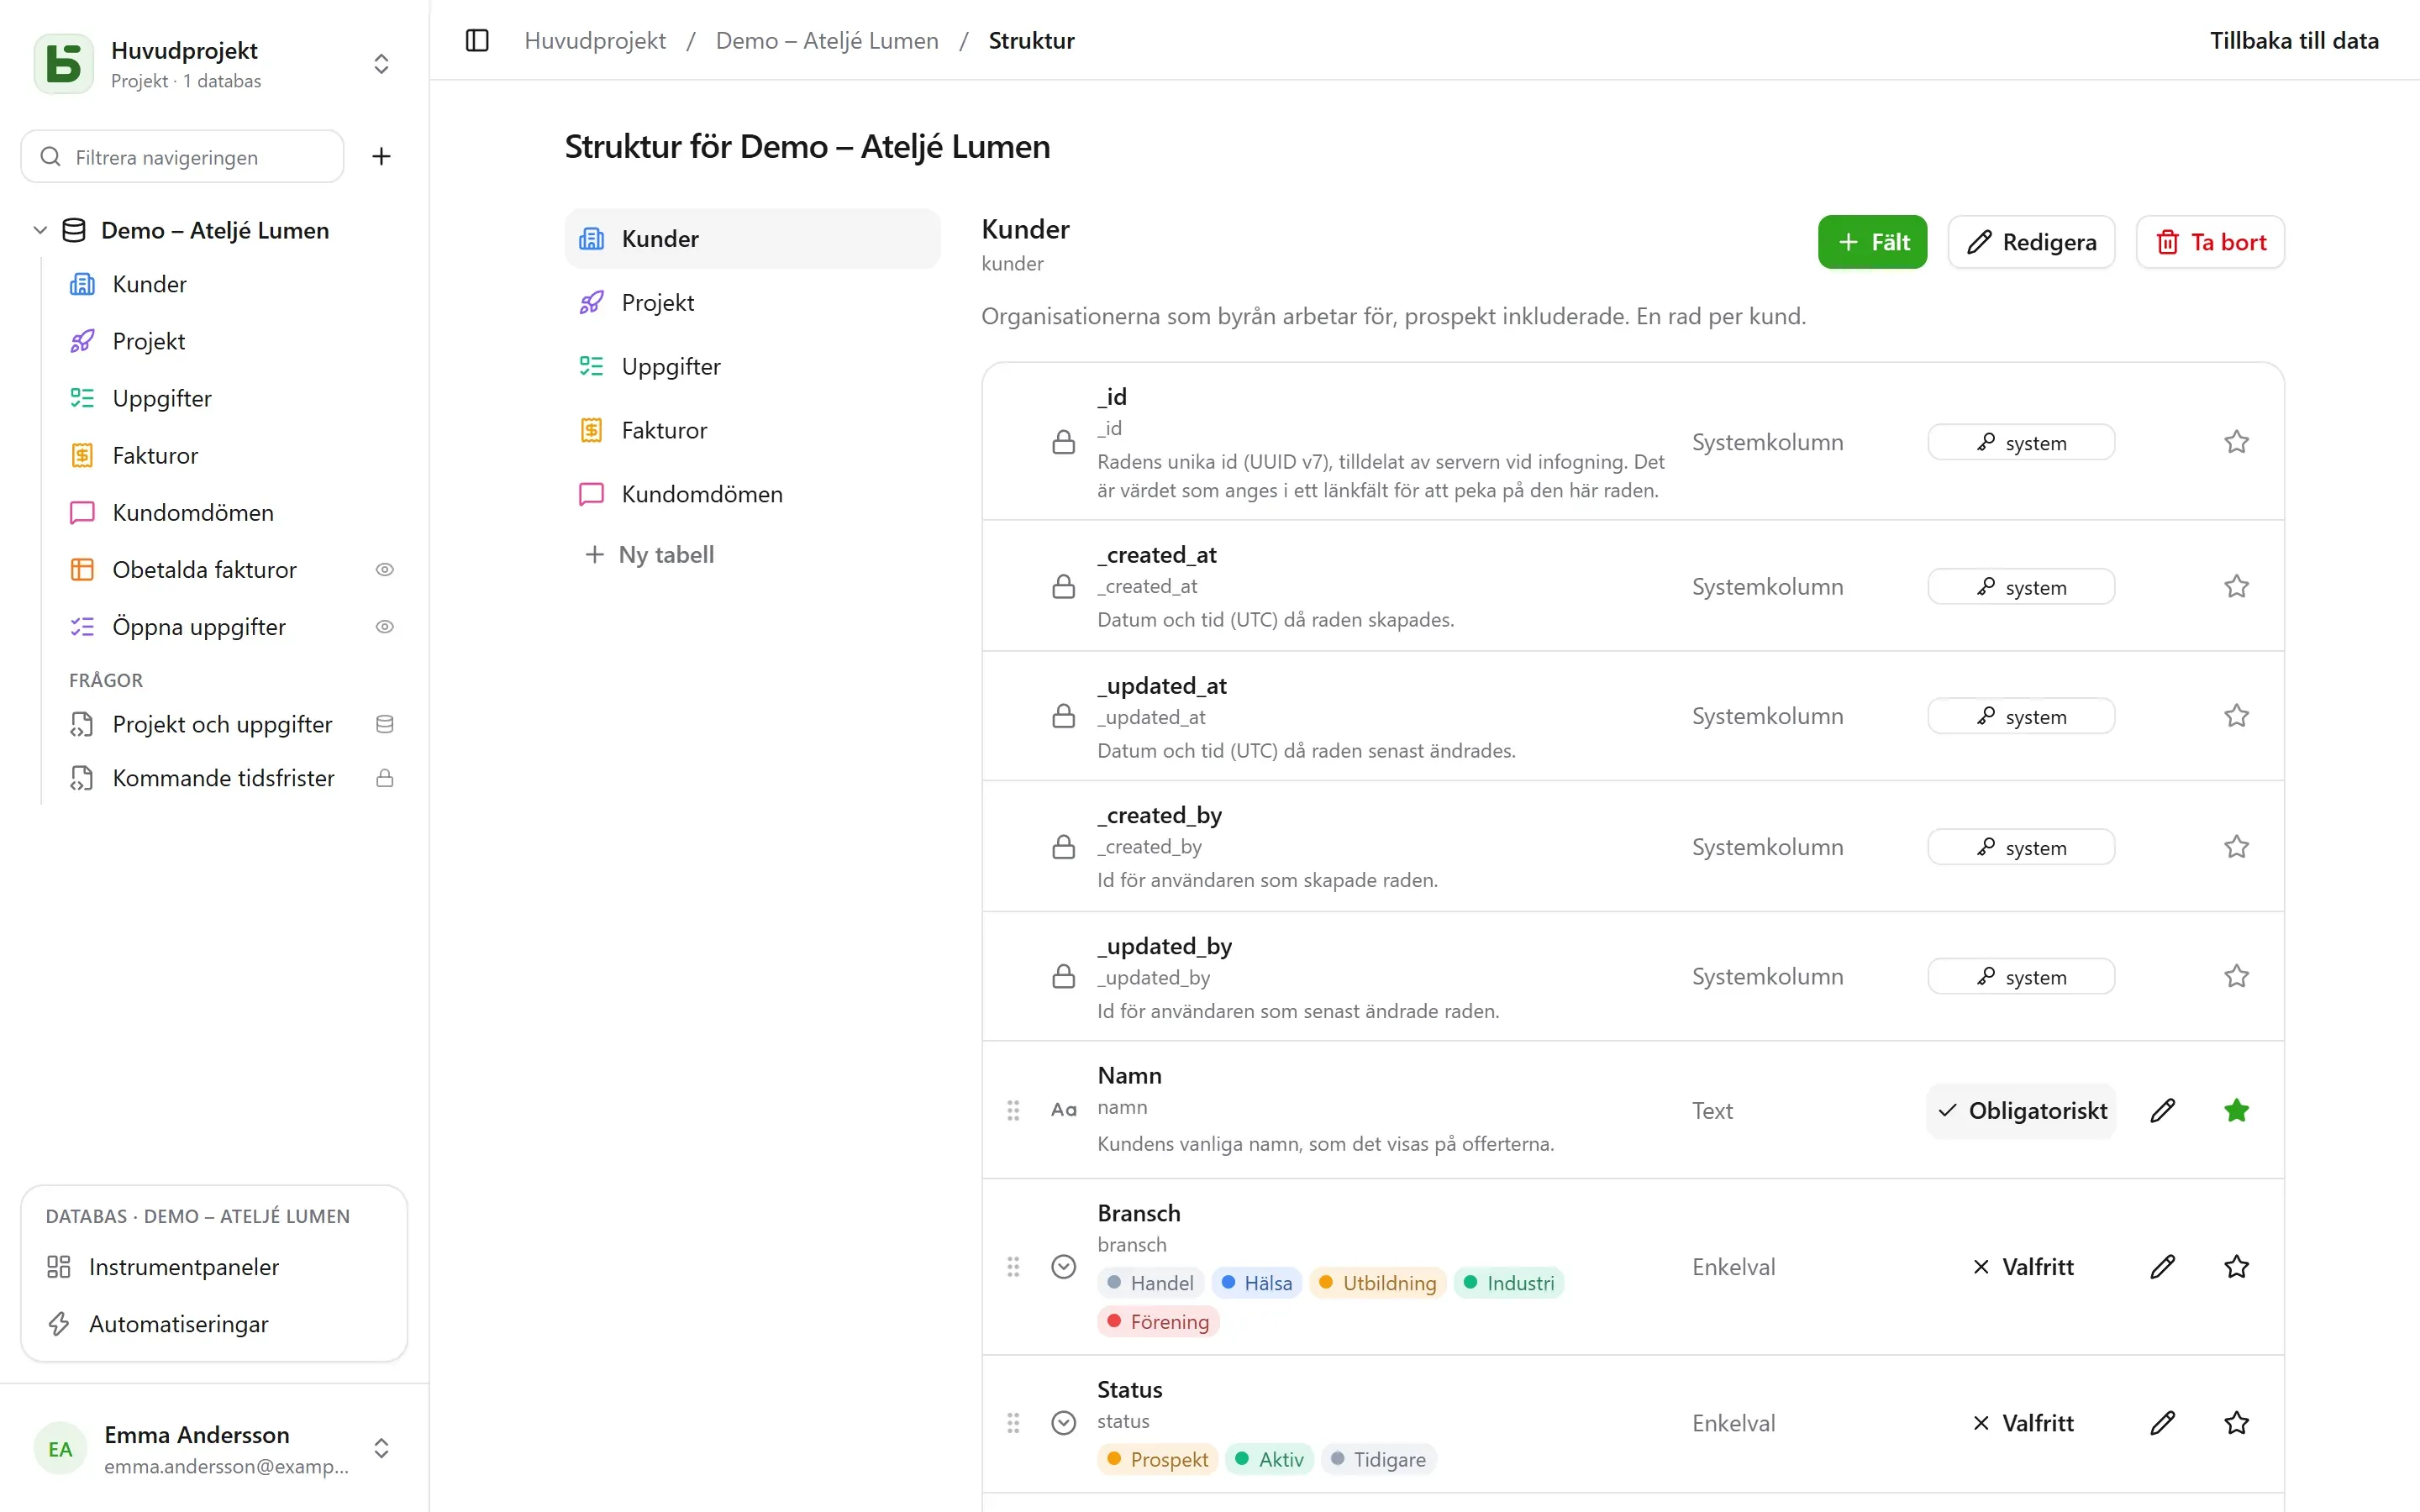Click the Redigera button
2420x1512 pixels.
2031,242
